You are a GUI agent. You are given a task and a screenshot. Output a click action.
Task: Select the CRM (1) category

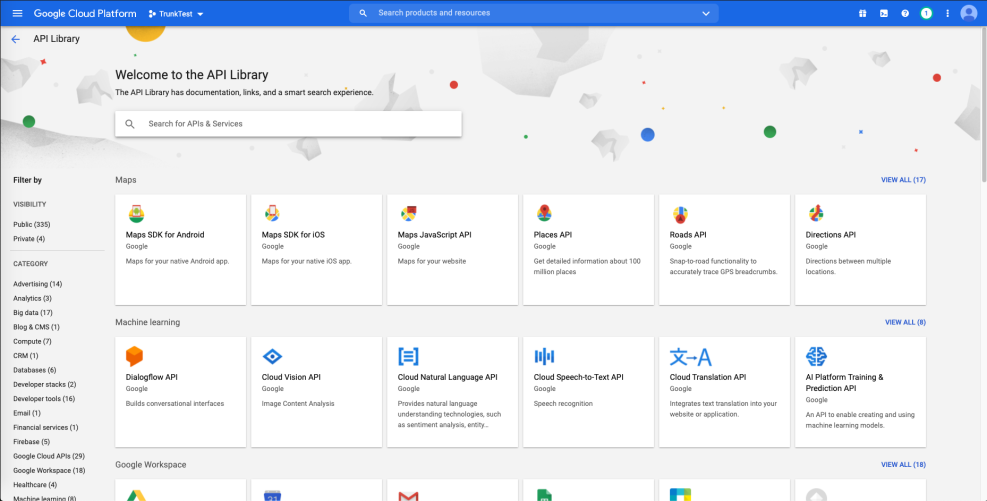[x=26, y=356]
